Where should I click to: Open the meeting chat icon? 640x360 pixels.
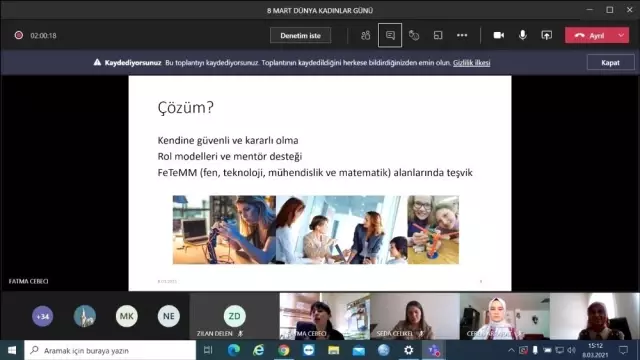click(x=390, y=36)
